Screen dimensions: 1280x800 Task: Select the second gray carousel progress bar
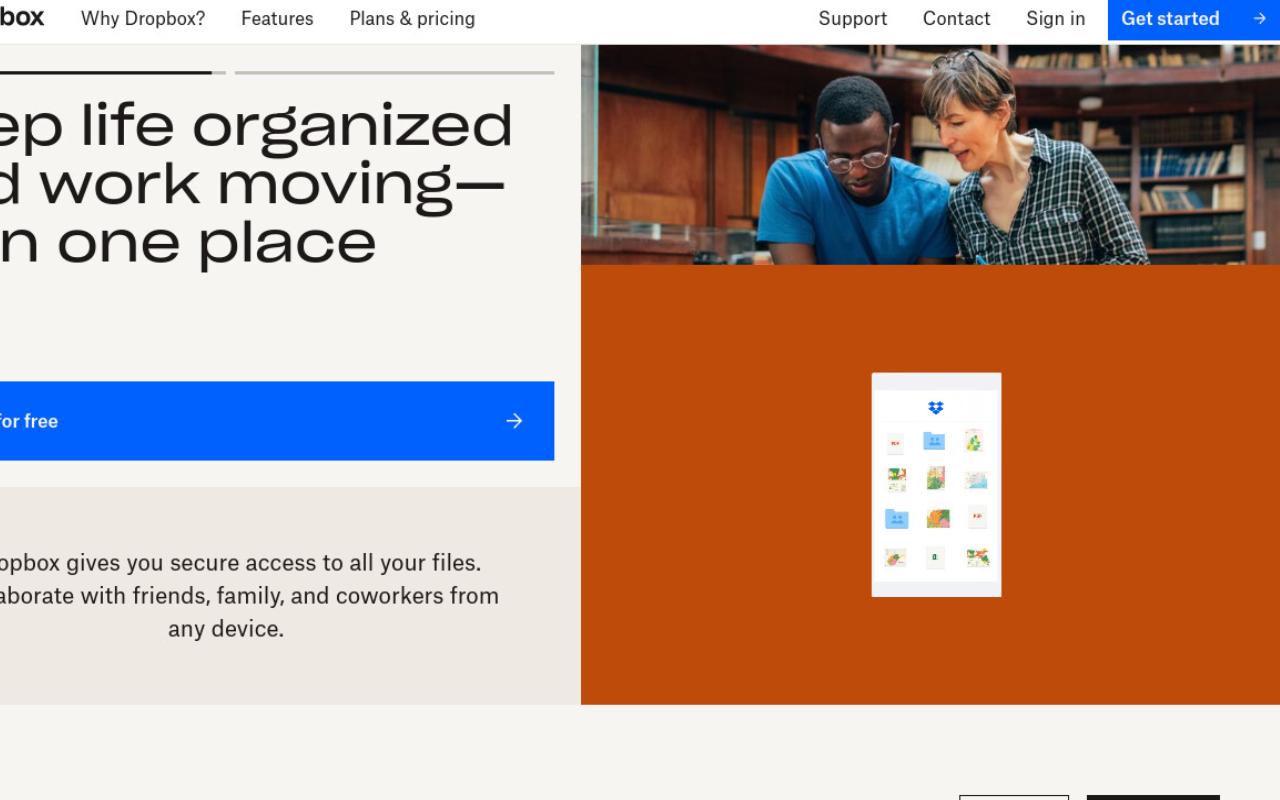394,72
